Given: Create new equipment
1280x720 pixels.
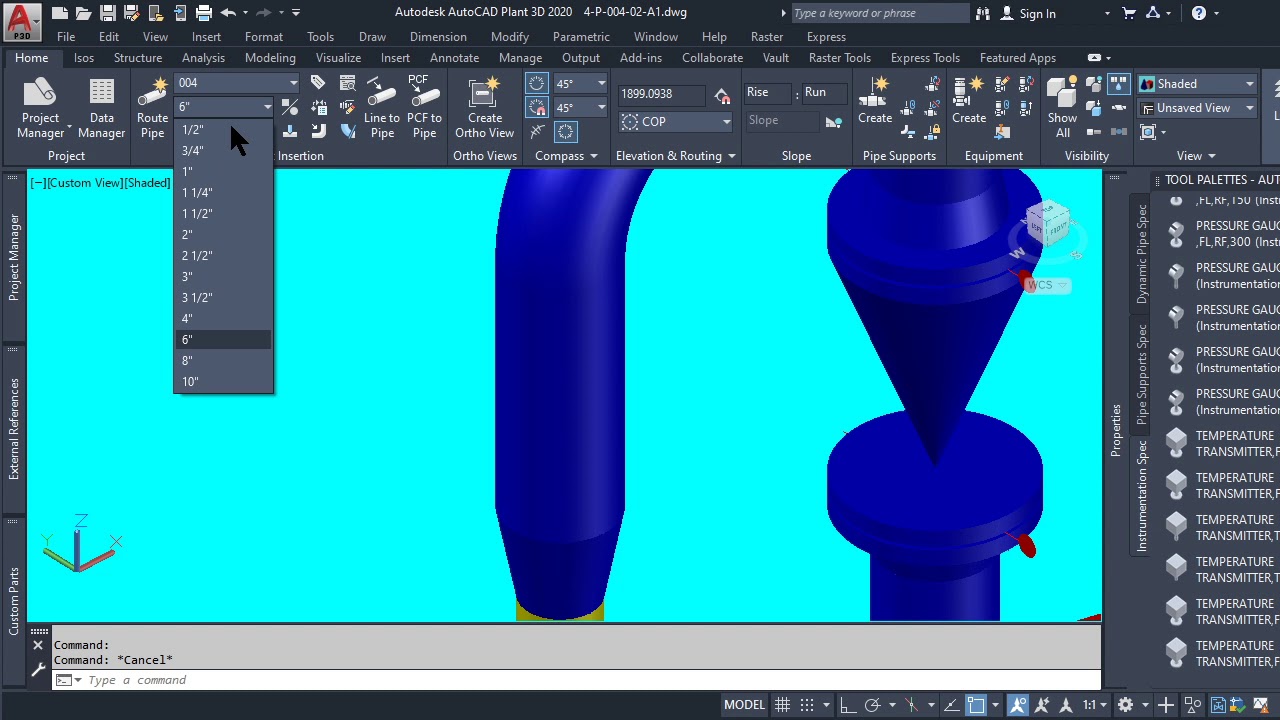Looking at the screenshot, I should point(969,100).
